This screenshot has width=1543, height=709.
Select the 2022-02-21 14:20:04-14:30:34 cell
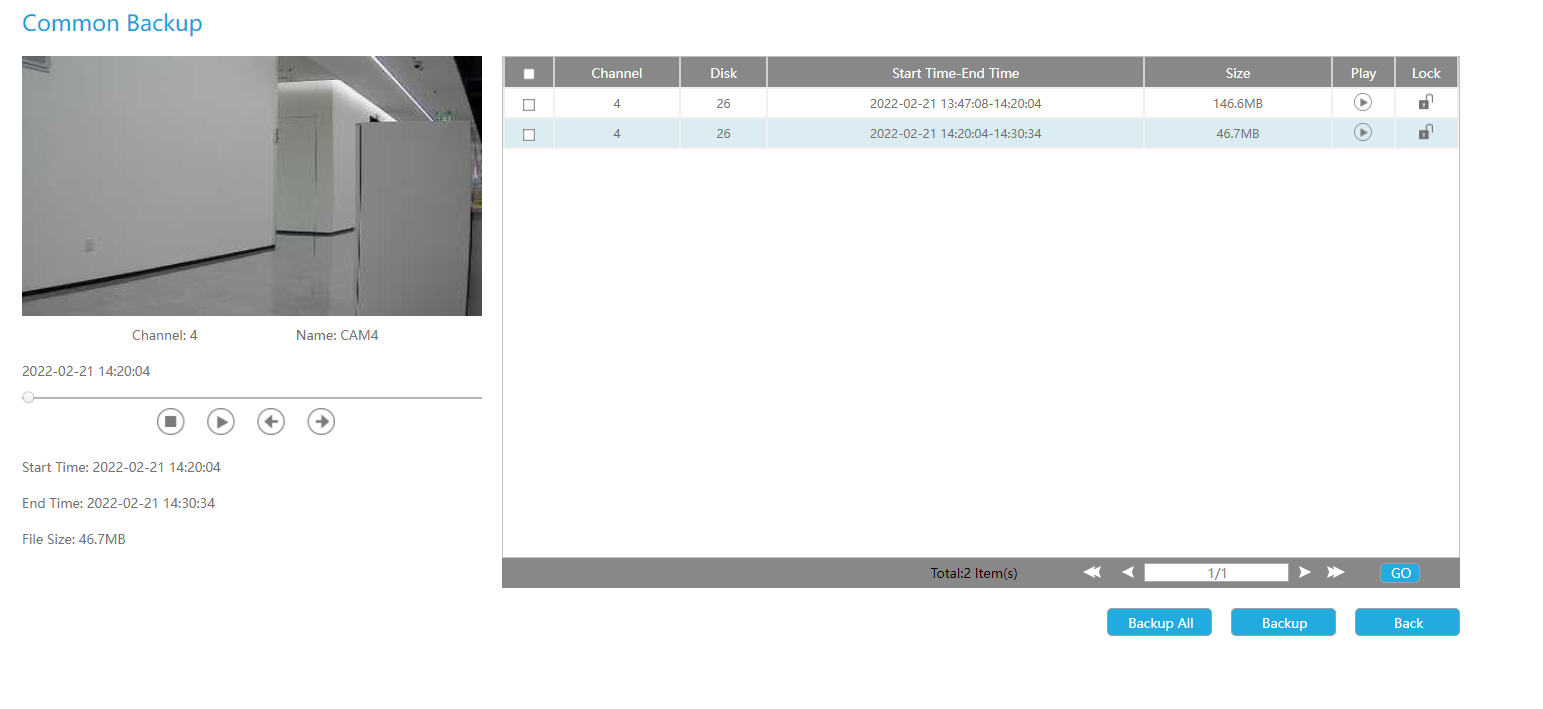(956, 133)
